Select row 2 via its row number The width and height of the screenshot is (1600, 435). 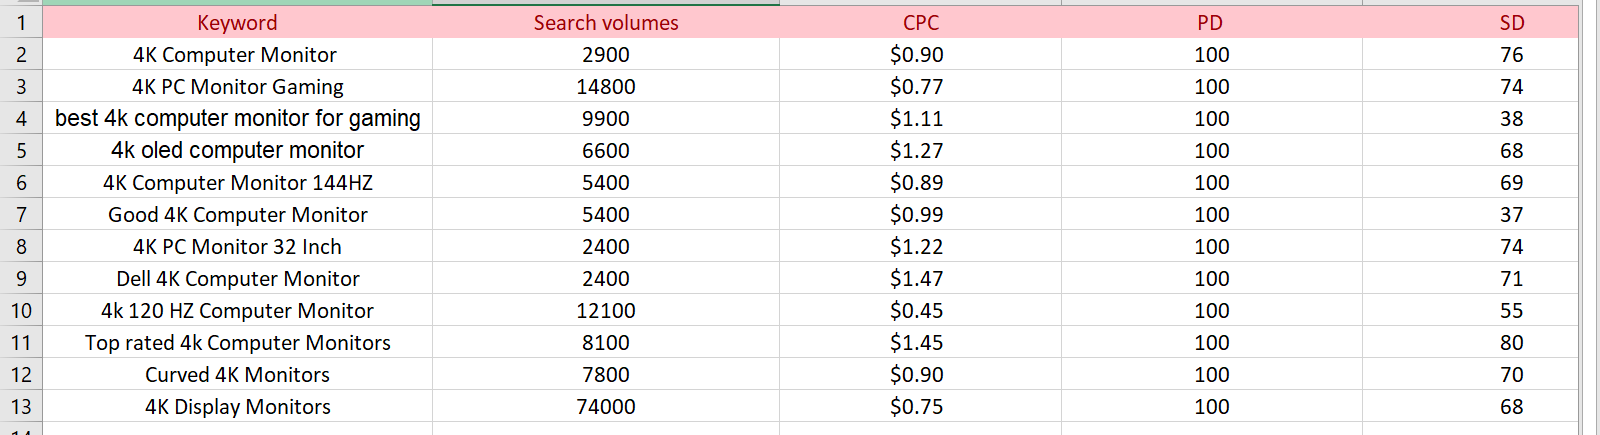pos(21,55)
